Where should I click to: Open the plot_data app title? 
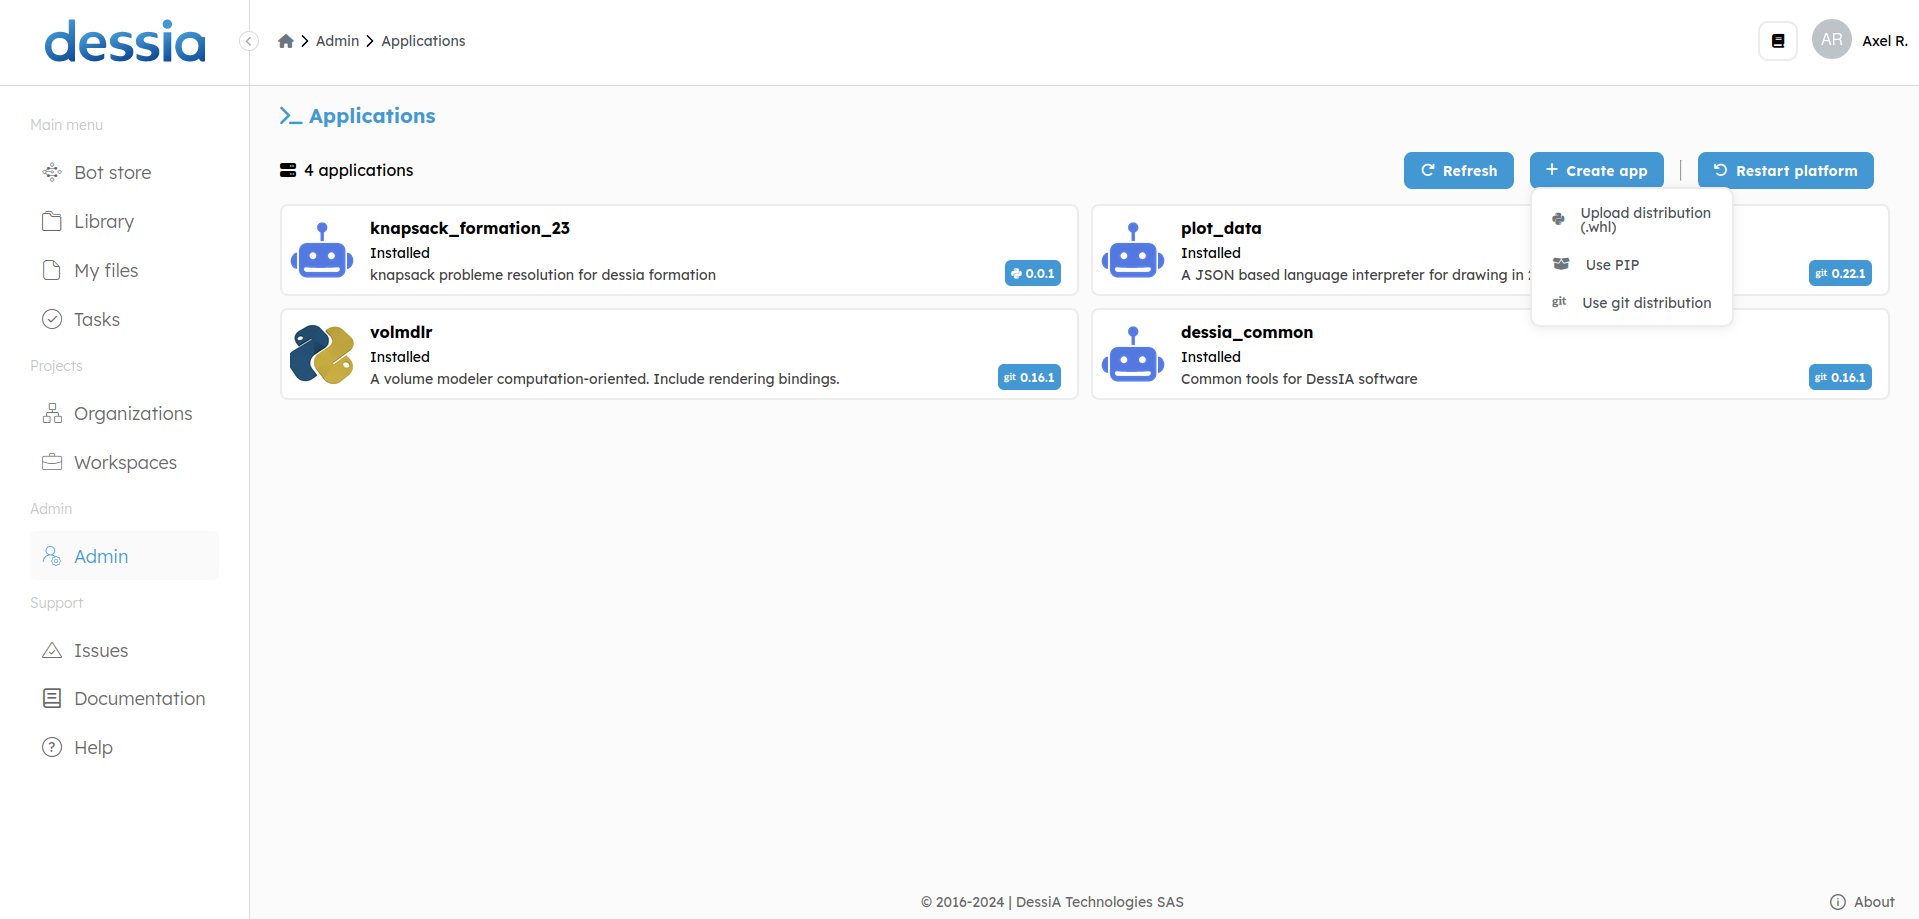(1221, 228)
